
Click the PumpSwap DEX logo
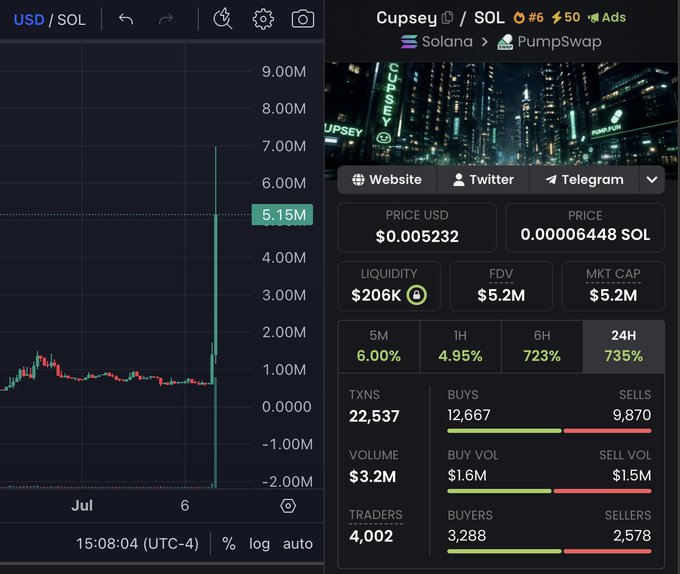(x=505, y=42)
